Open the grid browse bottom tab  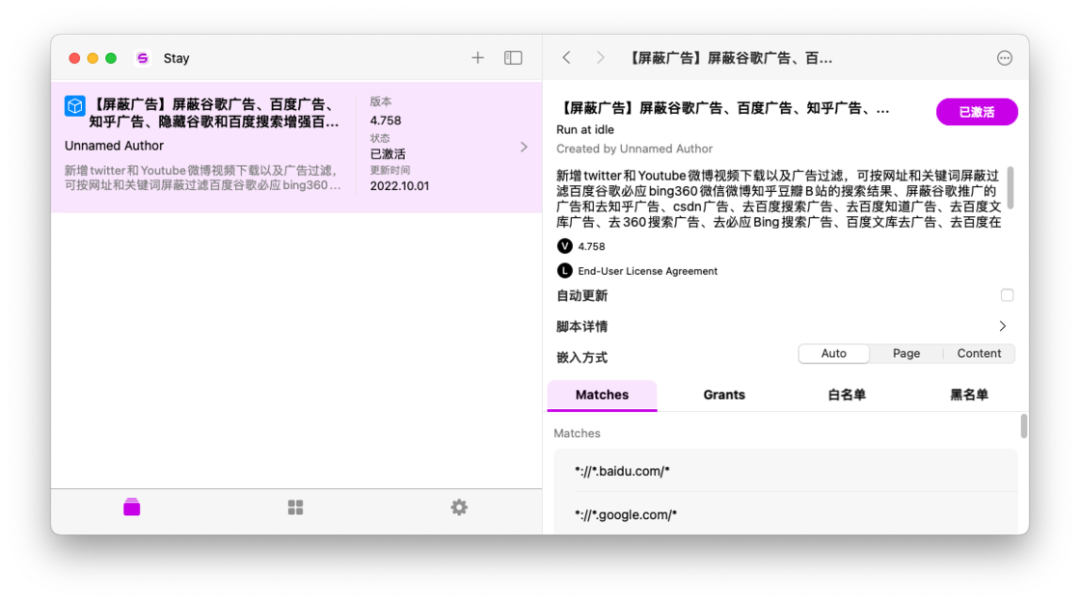295,508
